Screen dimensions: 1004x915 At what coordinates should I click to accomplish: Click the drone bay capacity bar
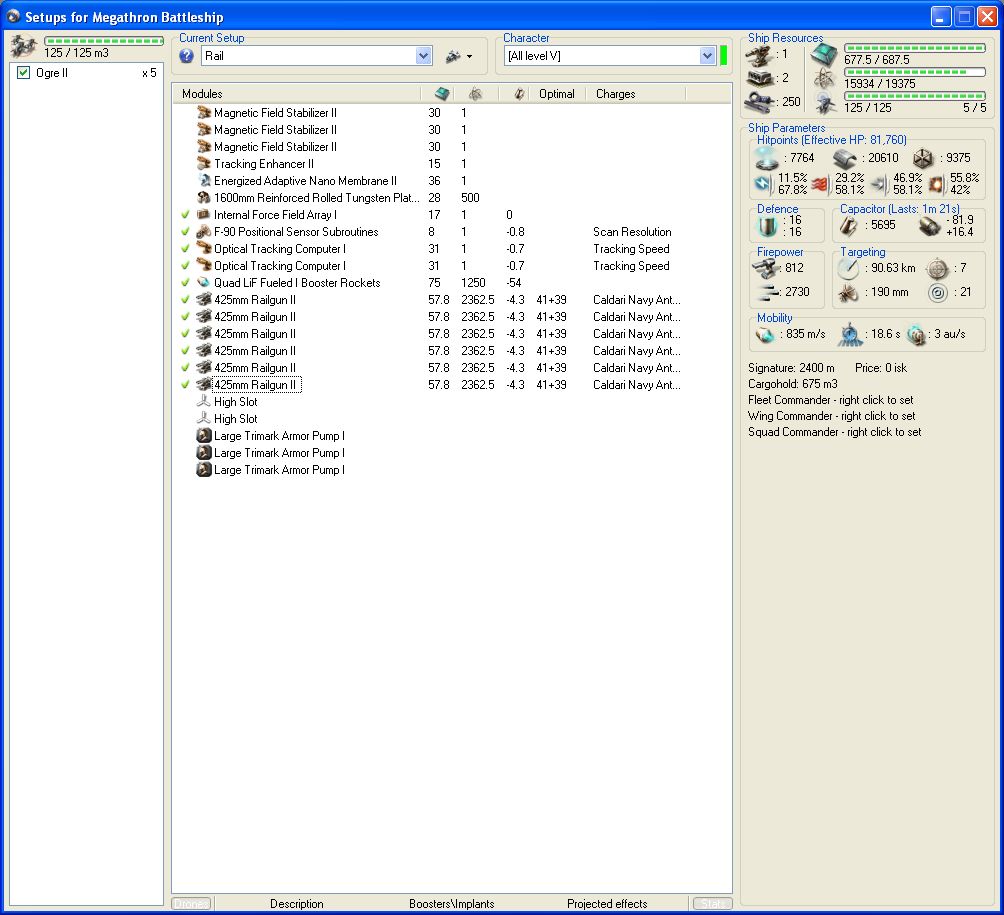pos(104,41)
